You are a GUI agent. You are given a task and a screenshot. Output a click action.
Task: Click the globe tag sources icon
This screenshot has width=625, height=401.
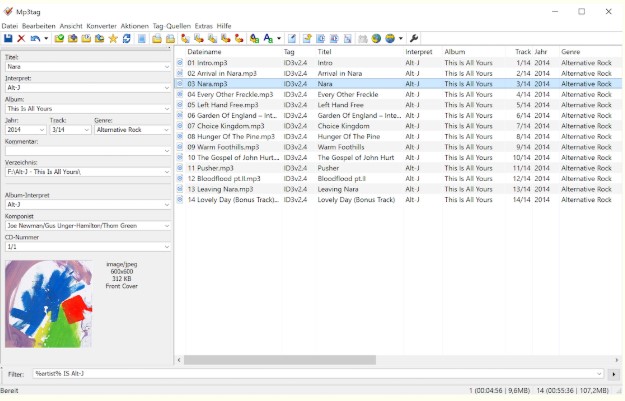click(x=390, y=38)
